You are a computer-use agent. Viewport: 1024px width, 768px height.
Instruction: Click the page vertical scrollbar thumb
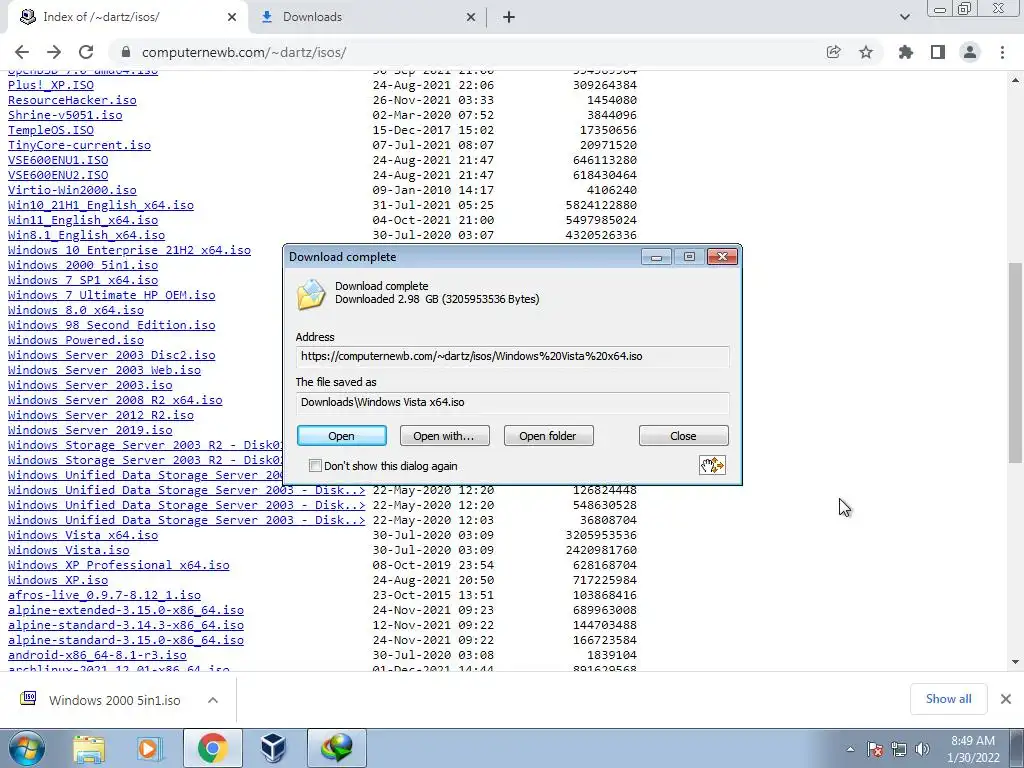point(1016,362)
